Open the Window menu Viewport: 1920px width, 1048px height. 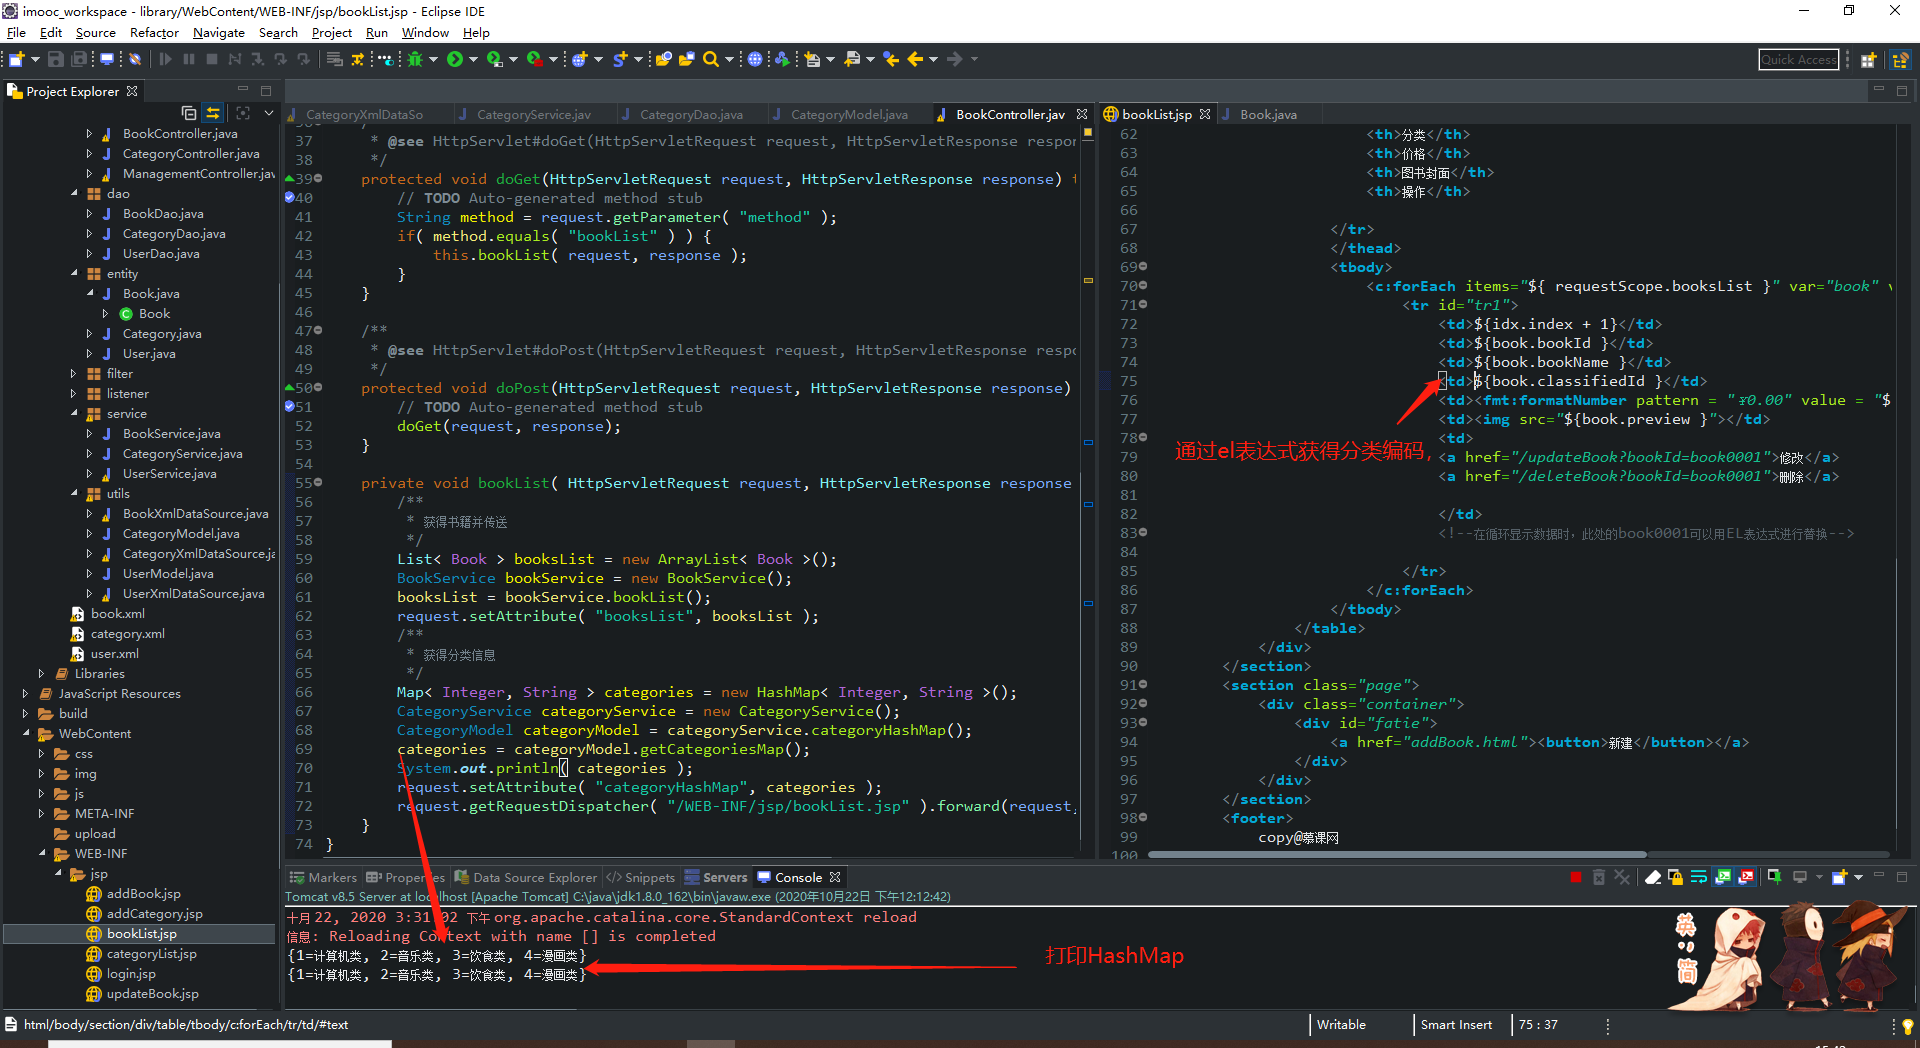425,32
